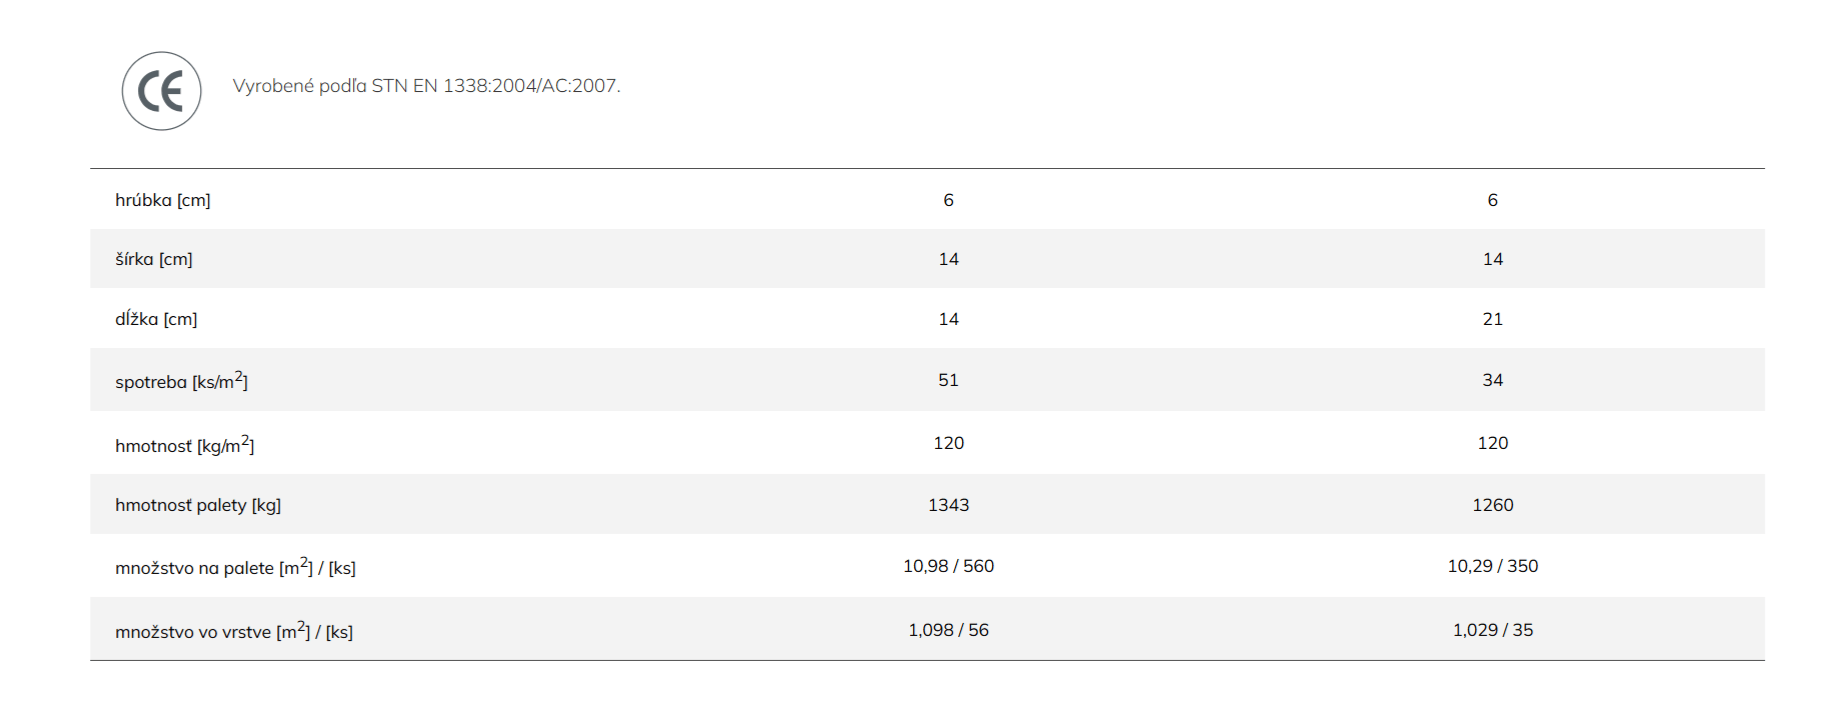Screen dimensions: 1848x718
Task: Click the CE certification mark icon
Action: click(x=162, y=91)
